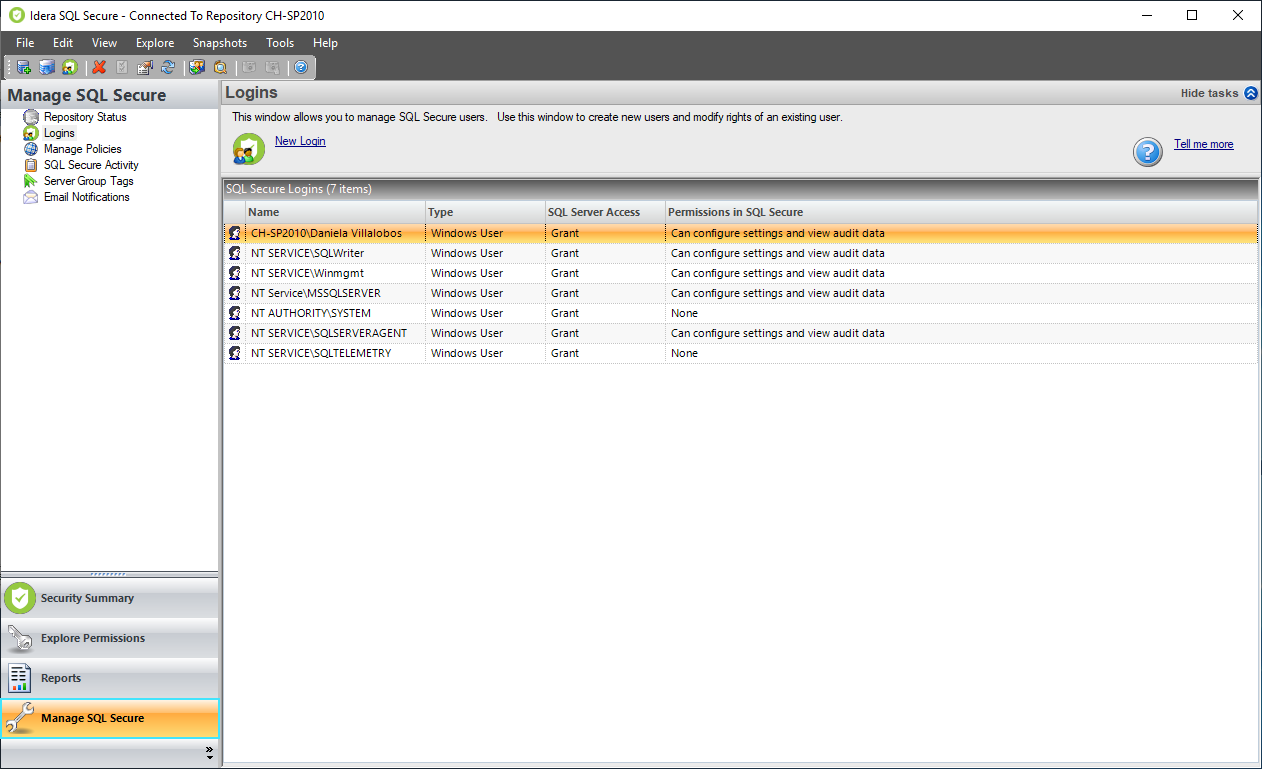Image resolution: width=1262 pixels, height=769 pixels.
Task: Click the explore user permissions toolbar icon
Action: tap(197, 67)
